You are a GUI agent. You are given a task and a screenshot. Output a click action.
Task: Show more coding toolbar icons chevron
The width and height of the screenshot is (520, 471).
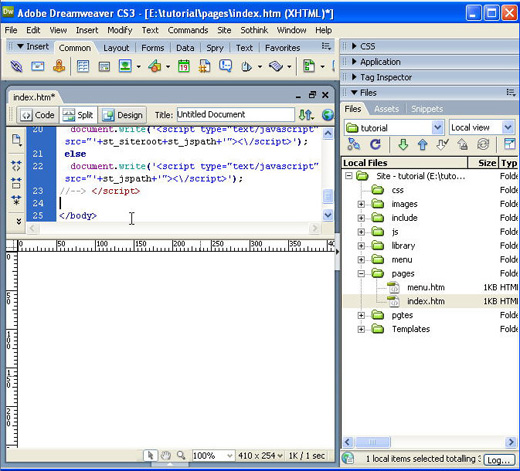click(19, 221)
